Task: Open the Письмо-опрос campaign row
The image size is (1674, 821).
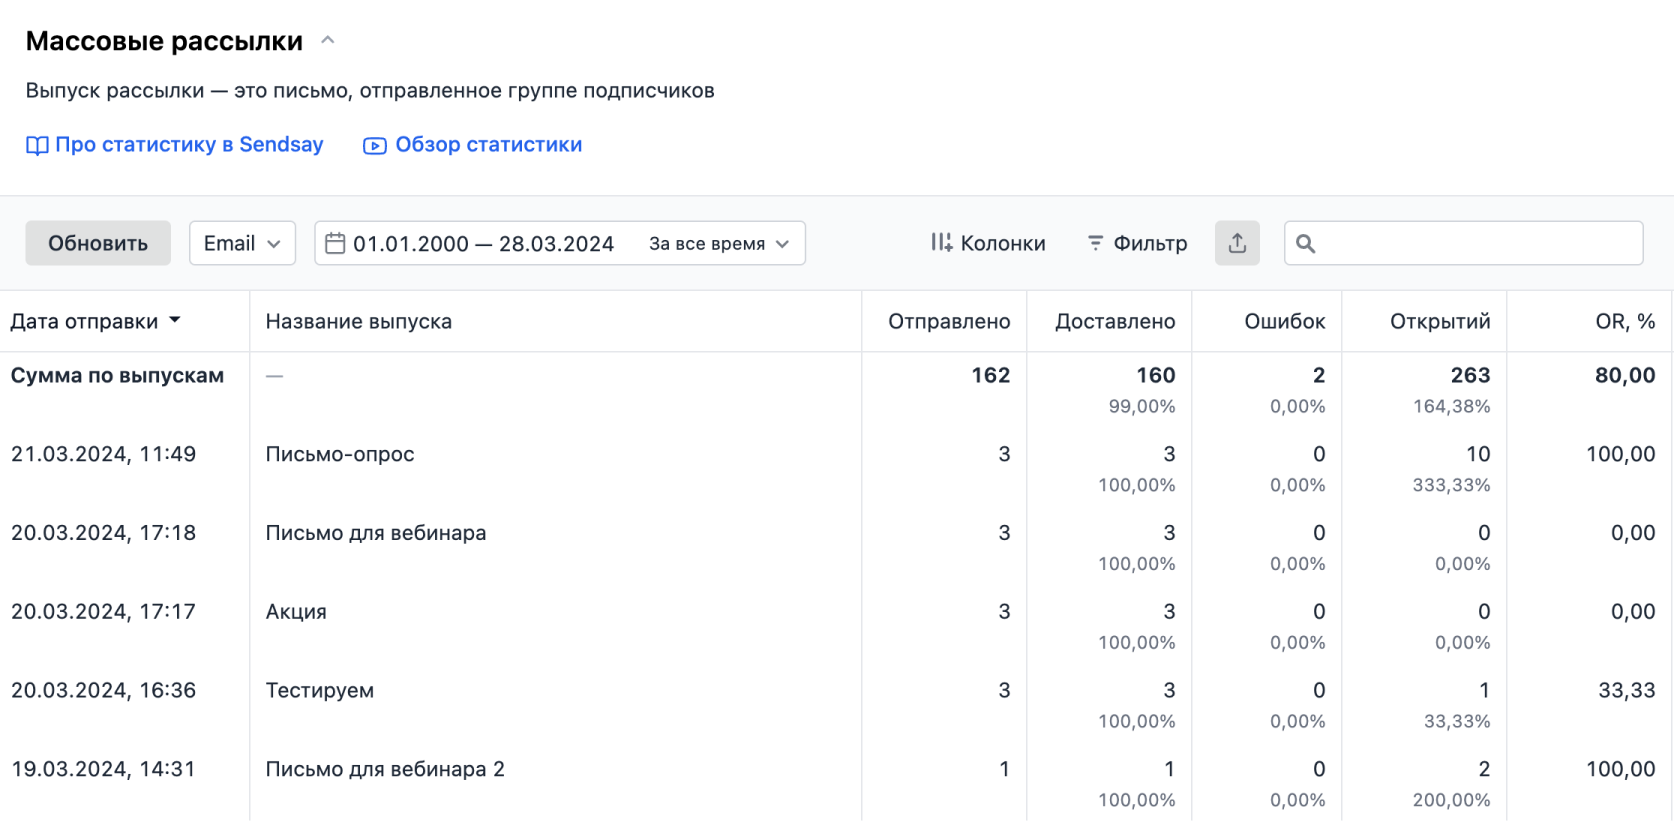Action: [339, 454]
